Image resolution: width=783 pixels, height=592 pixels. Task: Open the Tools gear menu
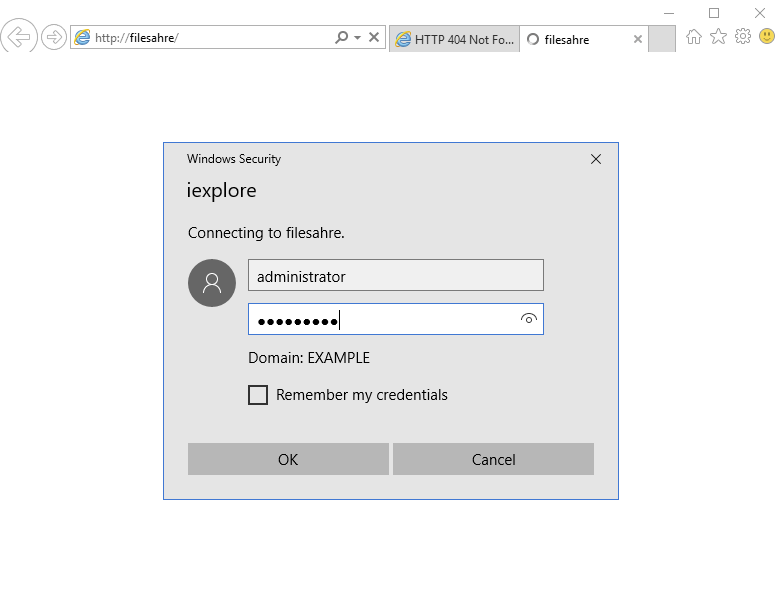tap(743, 36)
